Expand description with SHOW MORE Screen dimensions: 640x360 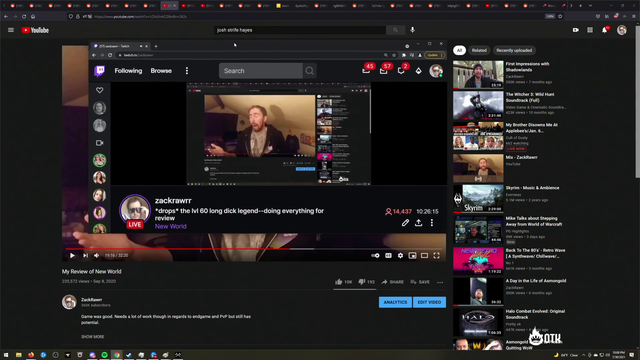pyautogui.click(x=93, y=337)
